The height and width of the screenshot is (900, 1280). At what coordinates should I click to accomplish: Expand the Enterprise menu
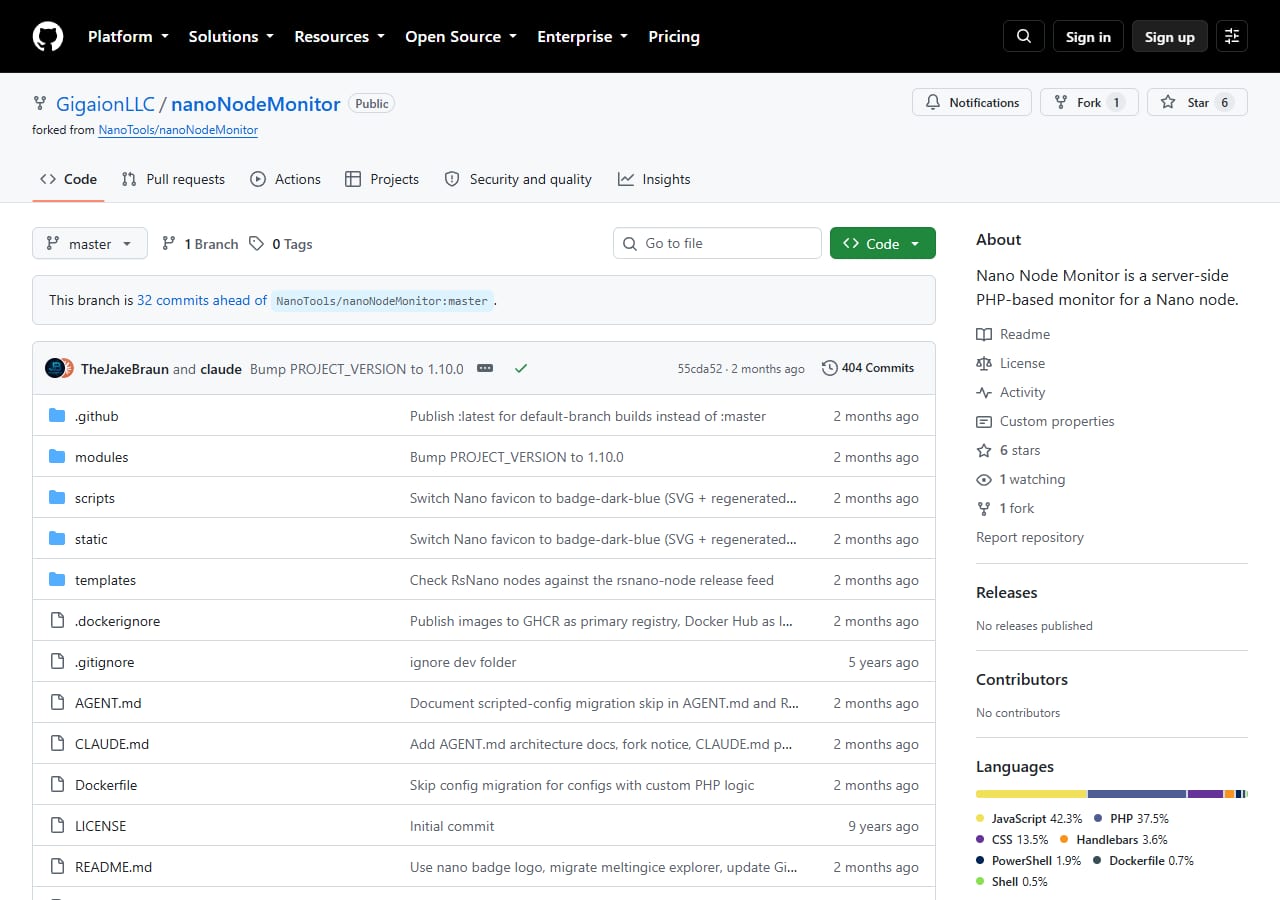pos(583,37)
